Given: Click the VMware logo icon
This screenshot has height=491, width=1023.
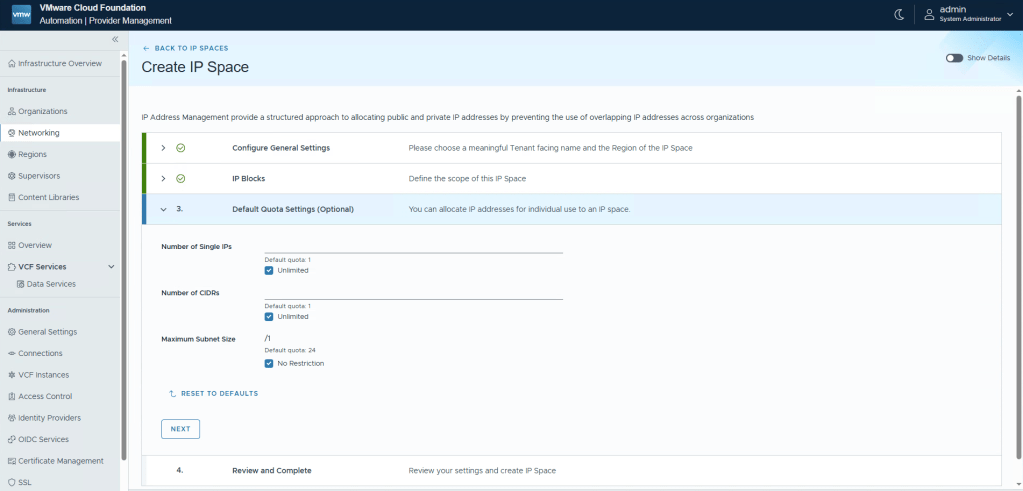Looking at the screenshot, I should pyautogui.click(x=21, y=14).
